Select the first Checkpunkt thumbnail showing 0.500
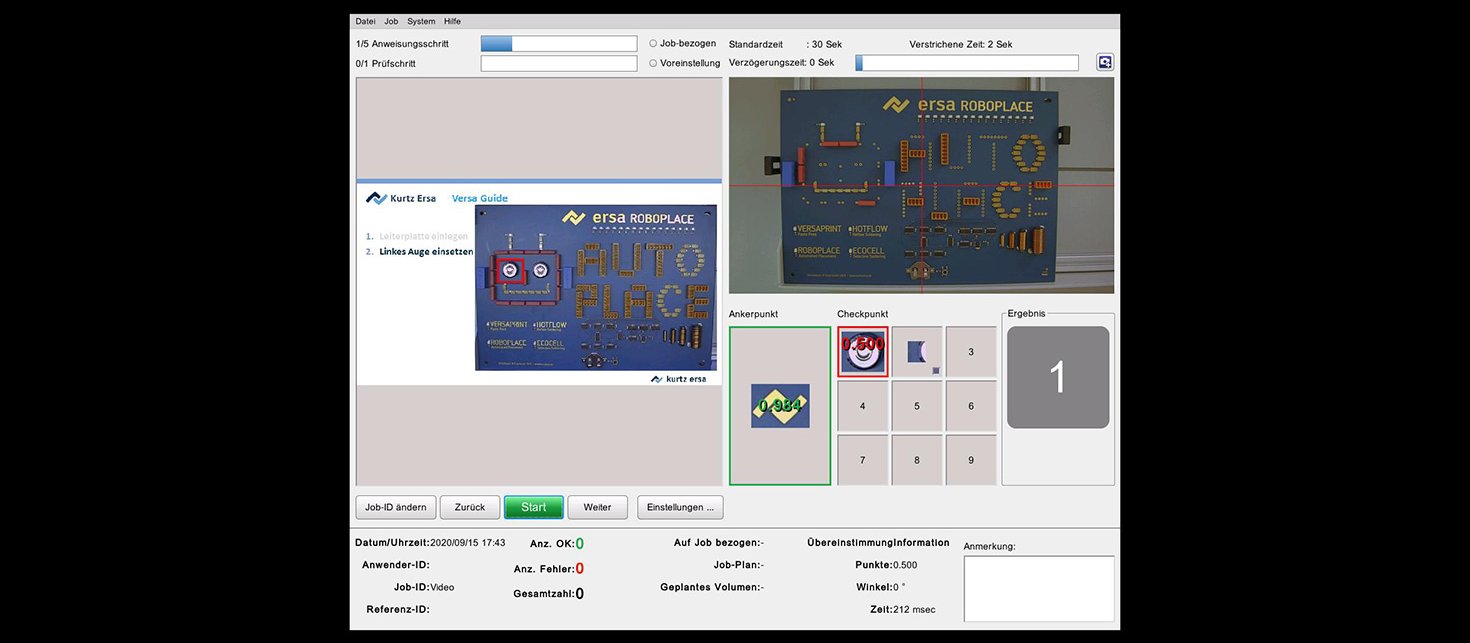The width and height of the screenshot is (1470, 643). tap(863, 352)
